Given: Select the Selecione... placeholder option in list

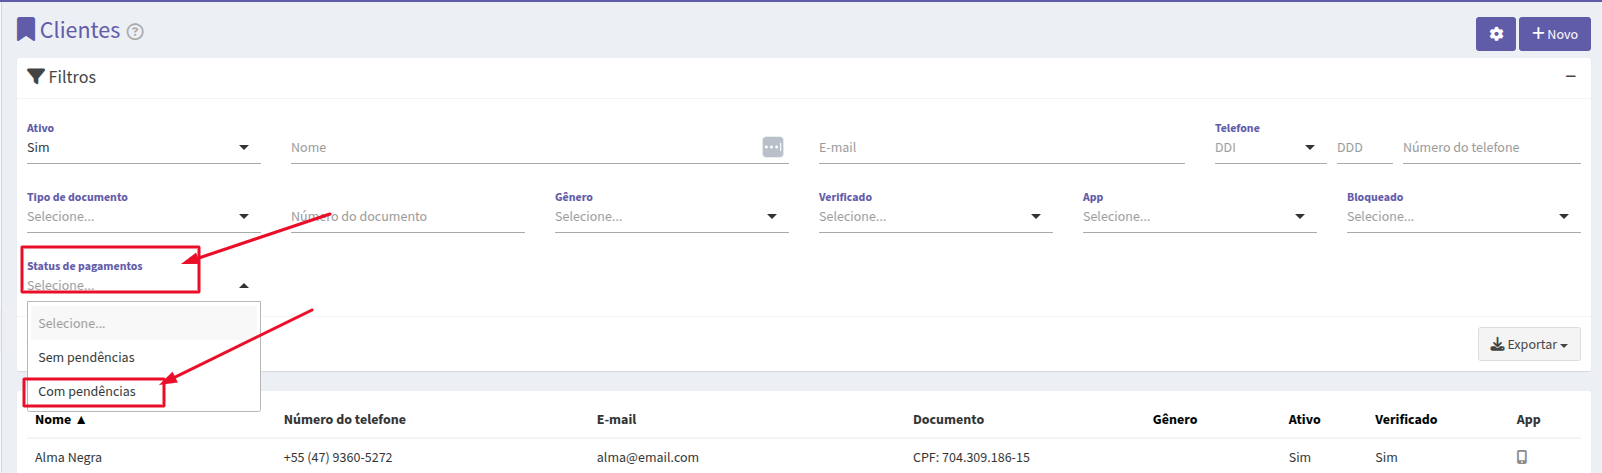Looking at the screenshot, I should point(143,324).
